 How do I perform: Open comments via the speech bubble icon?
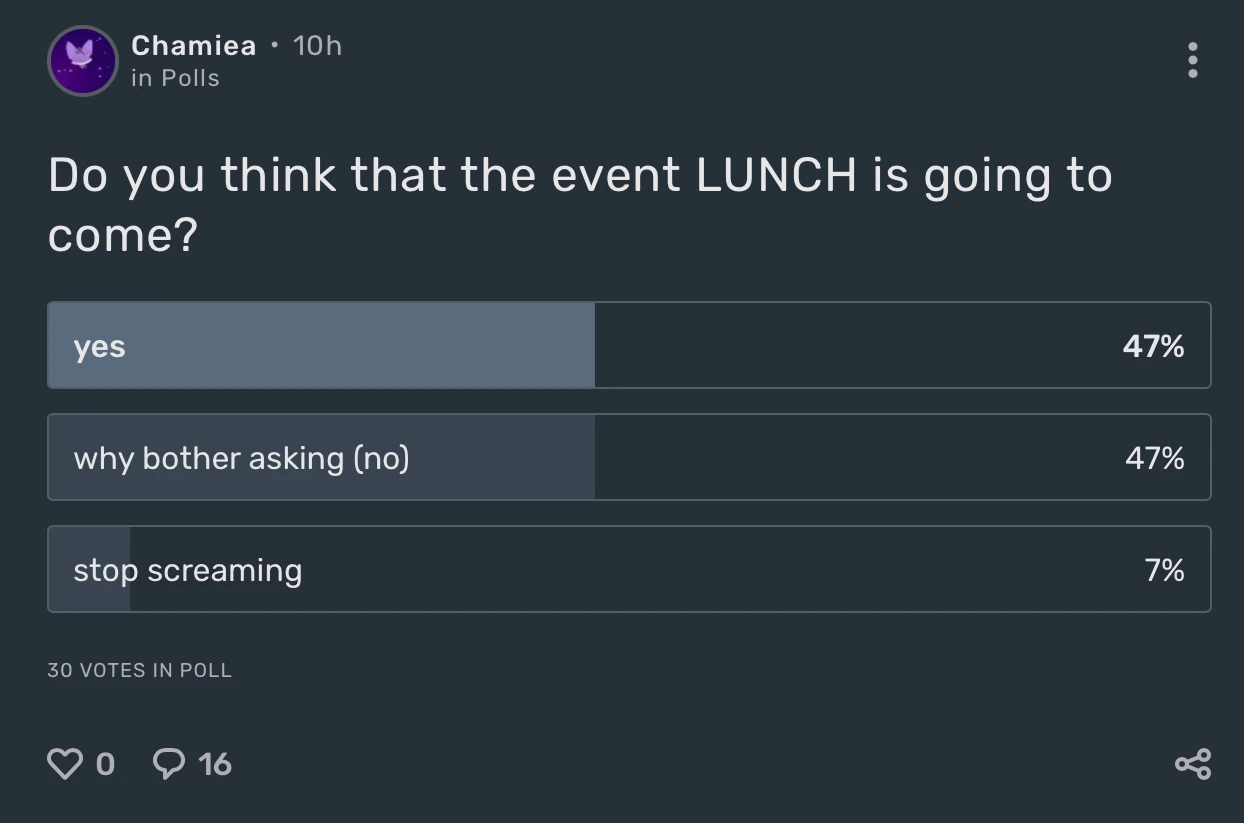(168, 764)
